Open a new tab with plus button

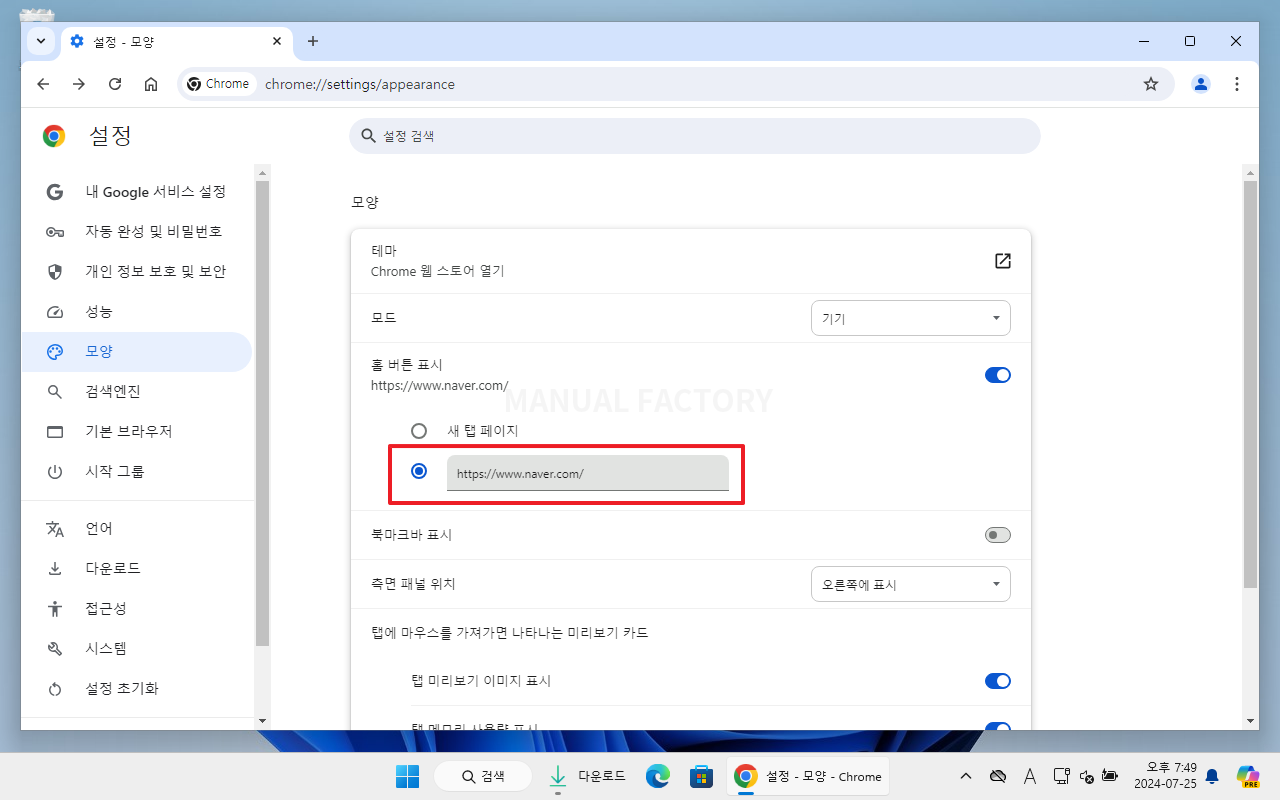tap(313, 41)
